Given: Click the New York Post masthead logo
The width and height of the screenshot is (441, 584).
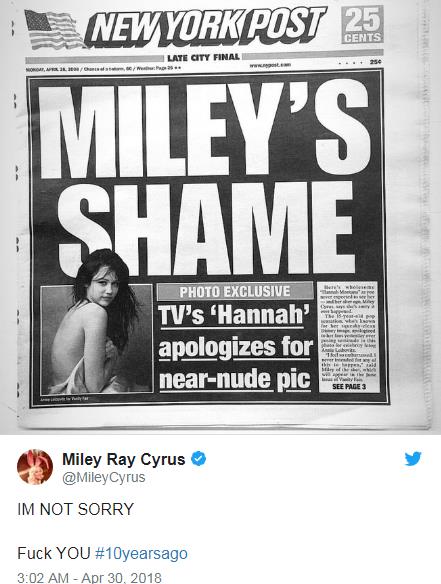Looking at the screenshot, I should click(205, 28).
